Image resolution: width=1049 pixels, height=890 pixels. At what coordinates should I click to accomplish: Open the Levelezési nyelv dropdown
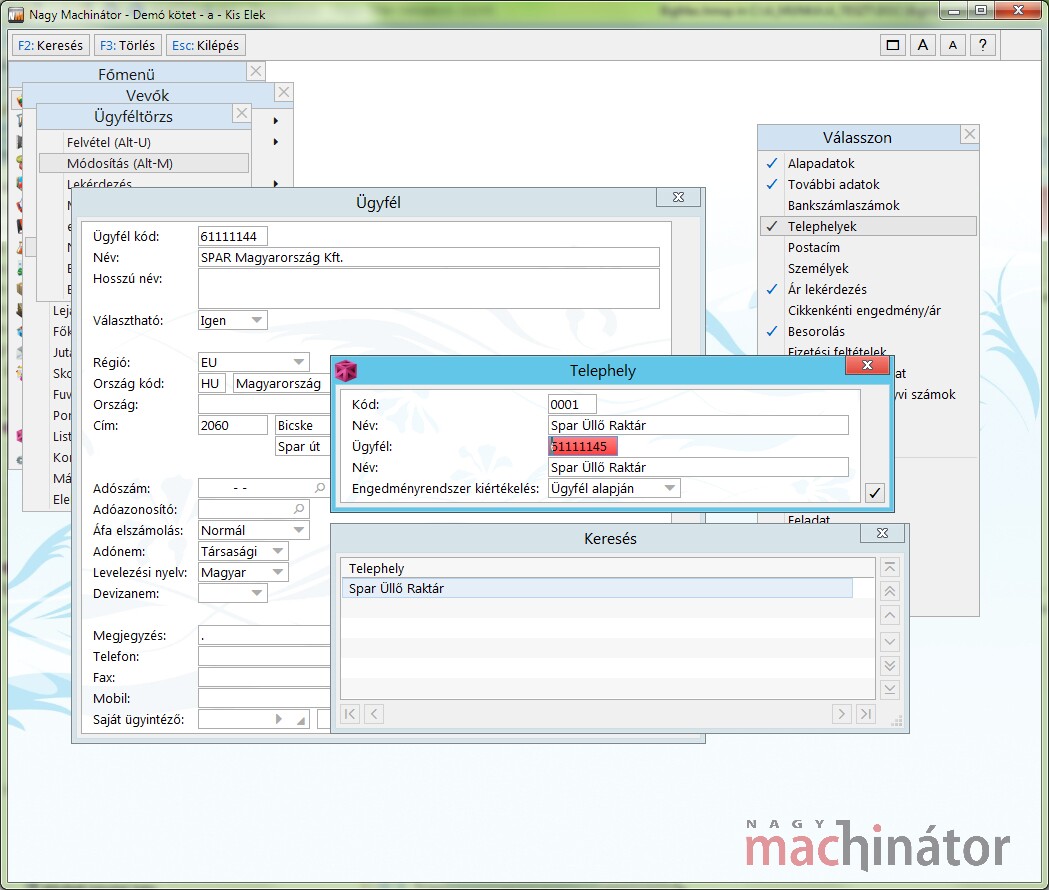244,572
